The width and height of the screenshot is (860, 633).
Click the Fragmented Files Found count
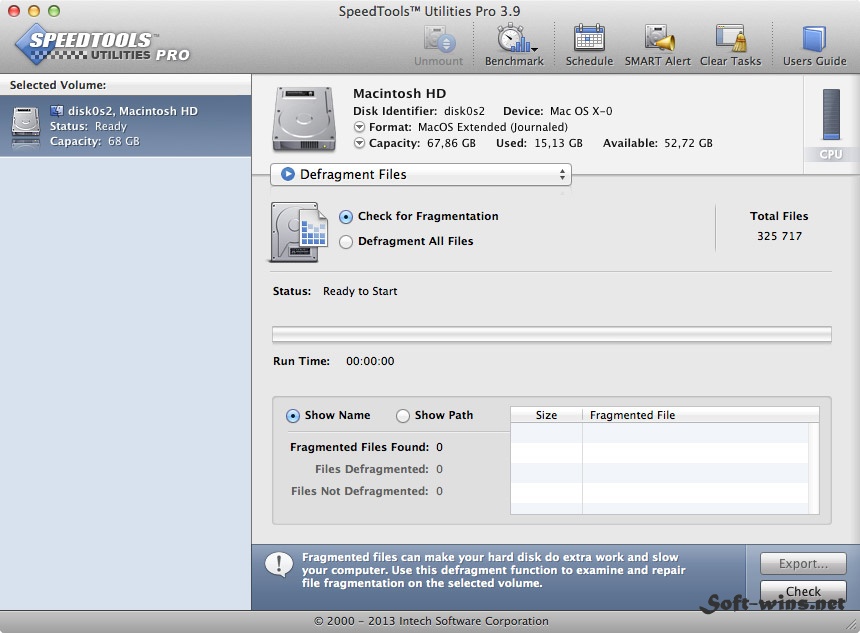(x=439, y=448)
